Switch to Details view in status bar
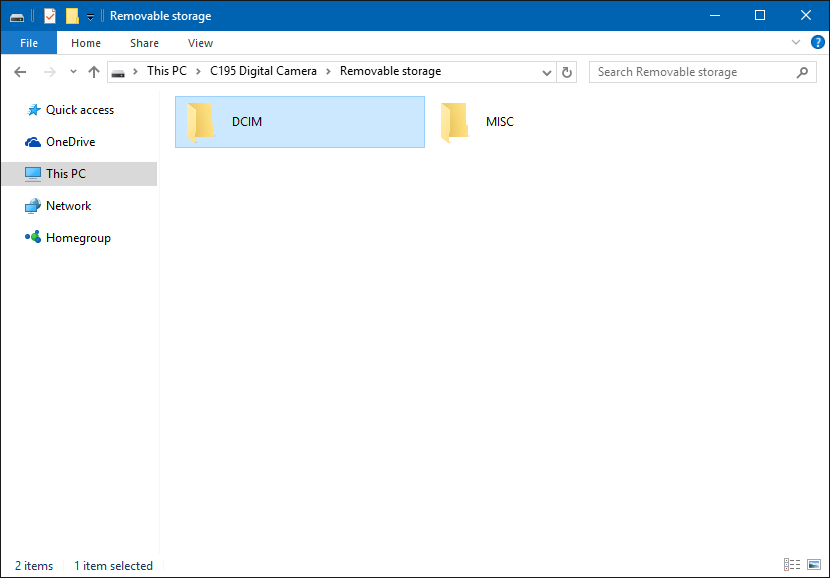This screenshot has height=578, width=830. click(x=791, y=564)
